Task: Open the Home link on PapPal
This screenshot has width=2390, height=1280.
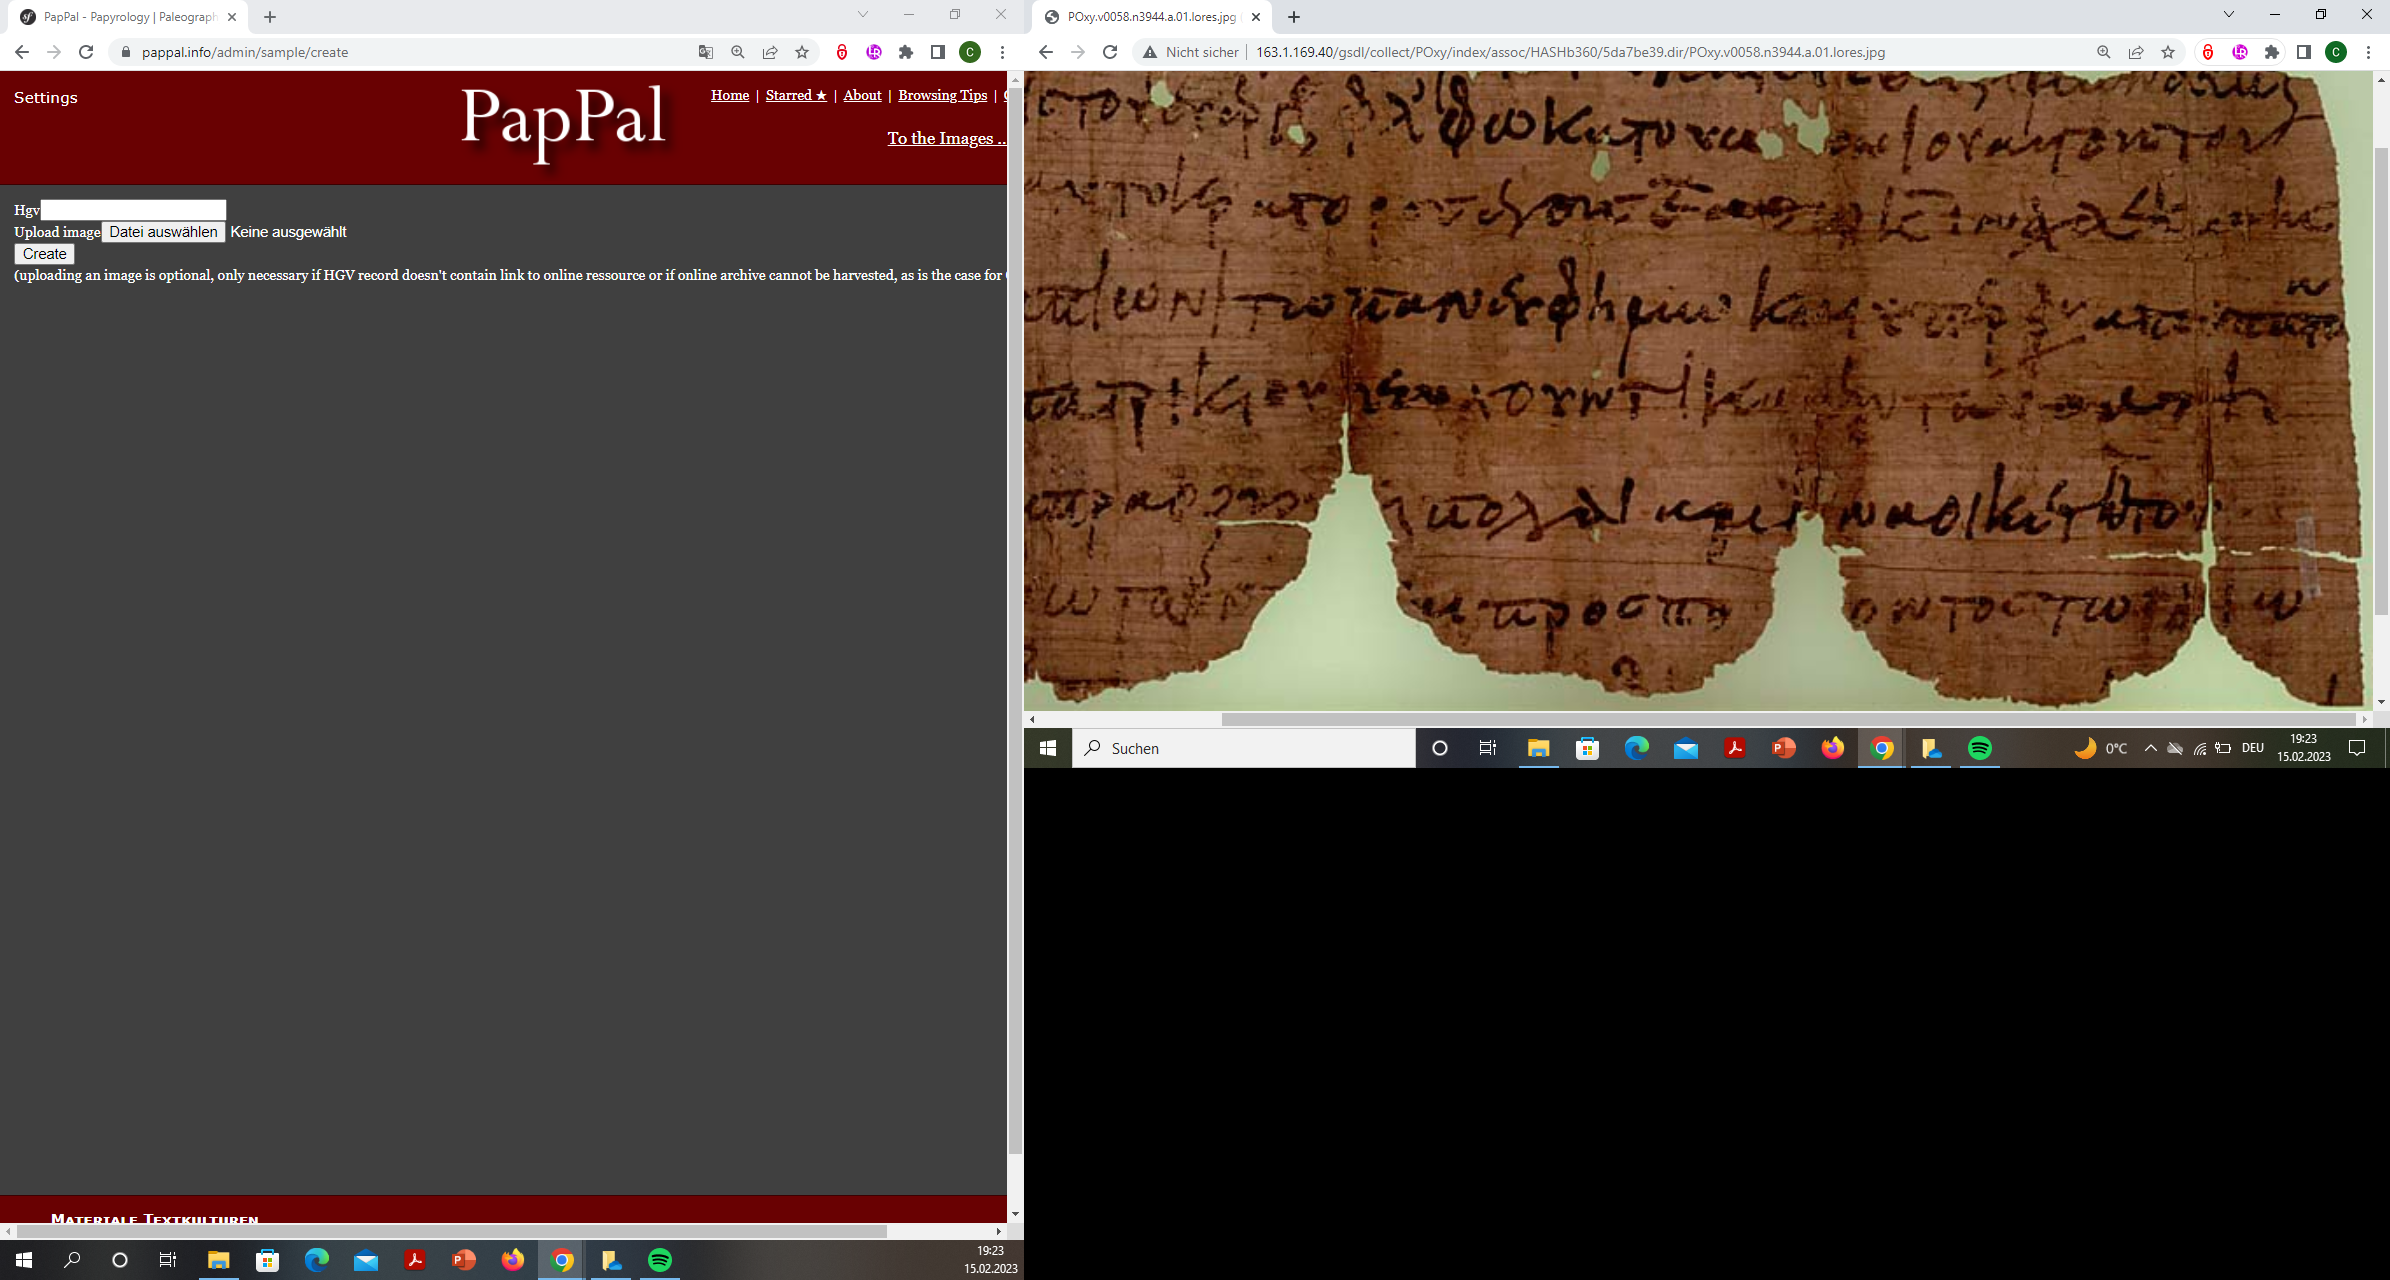Action: (x=730, y=95)
